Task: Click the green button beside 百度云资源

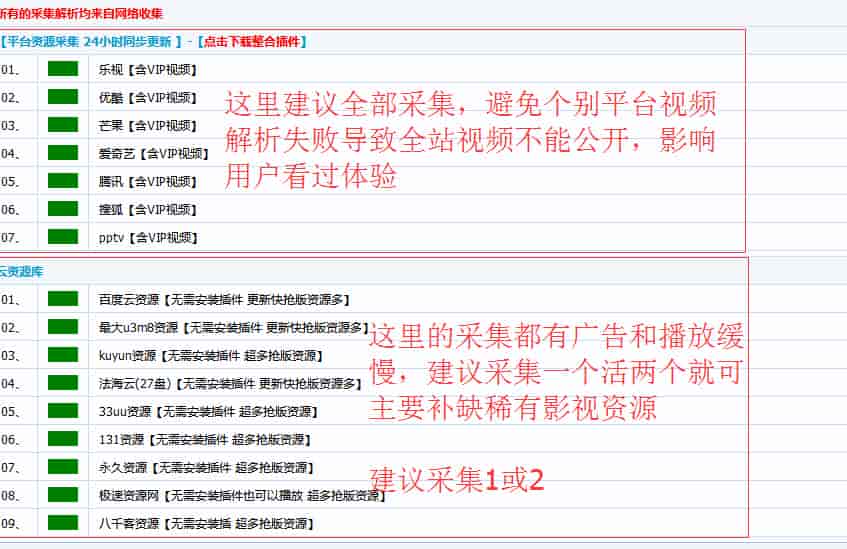Action: (x=63, y=299)
